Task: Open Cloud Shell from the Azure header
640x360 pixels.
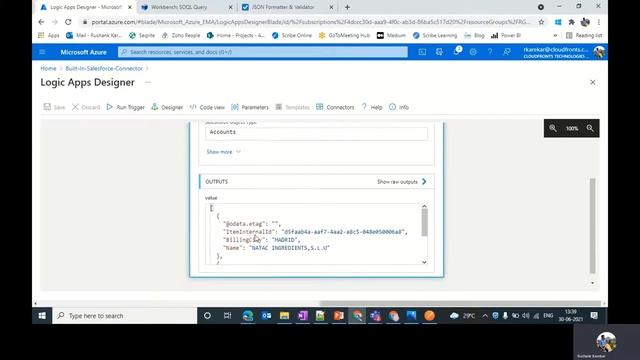Action: tap(422, 52)
